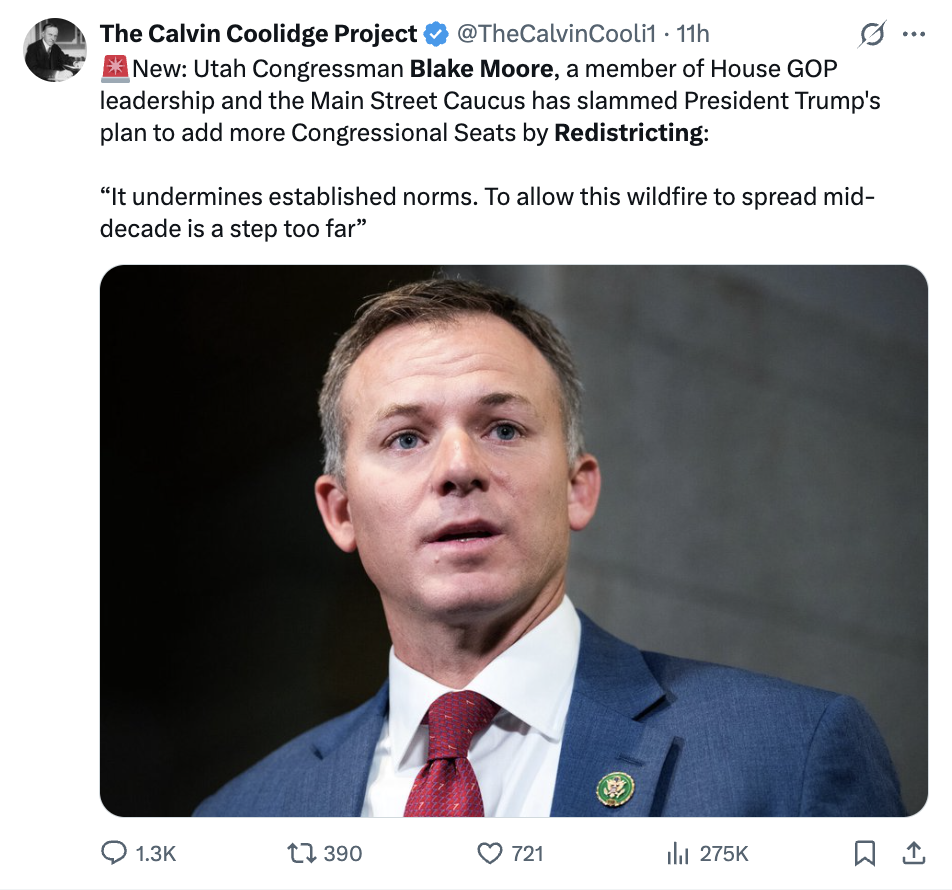The image size is (952, 890).
Task: Click The Calvin Coolidge Project display name
Action: click(x=258, y=34)
